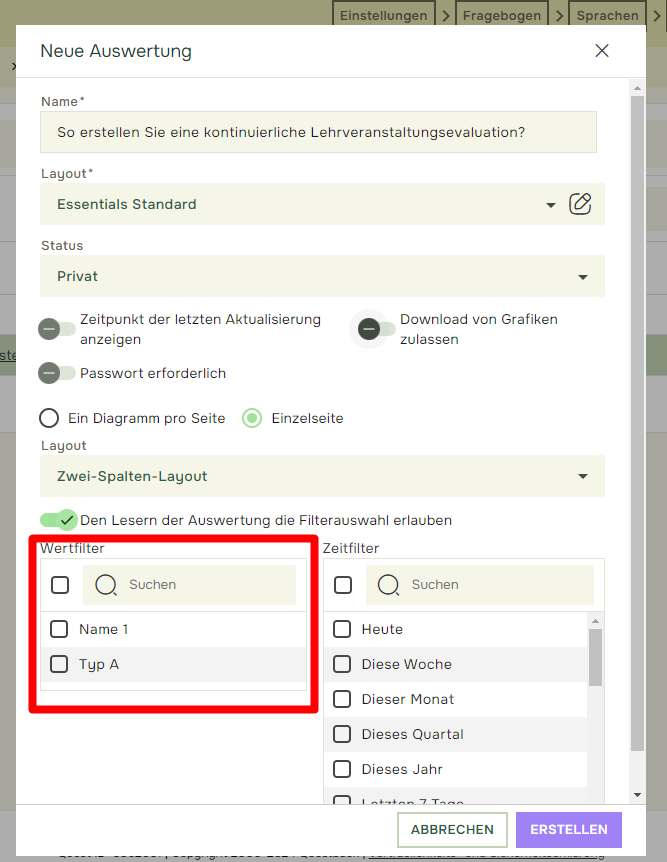Click the Typ A label text
Viewport: 667px width, 862px height.
tap(99, 665)
